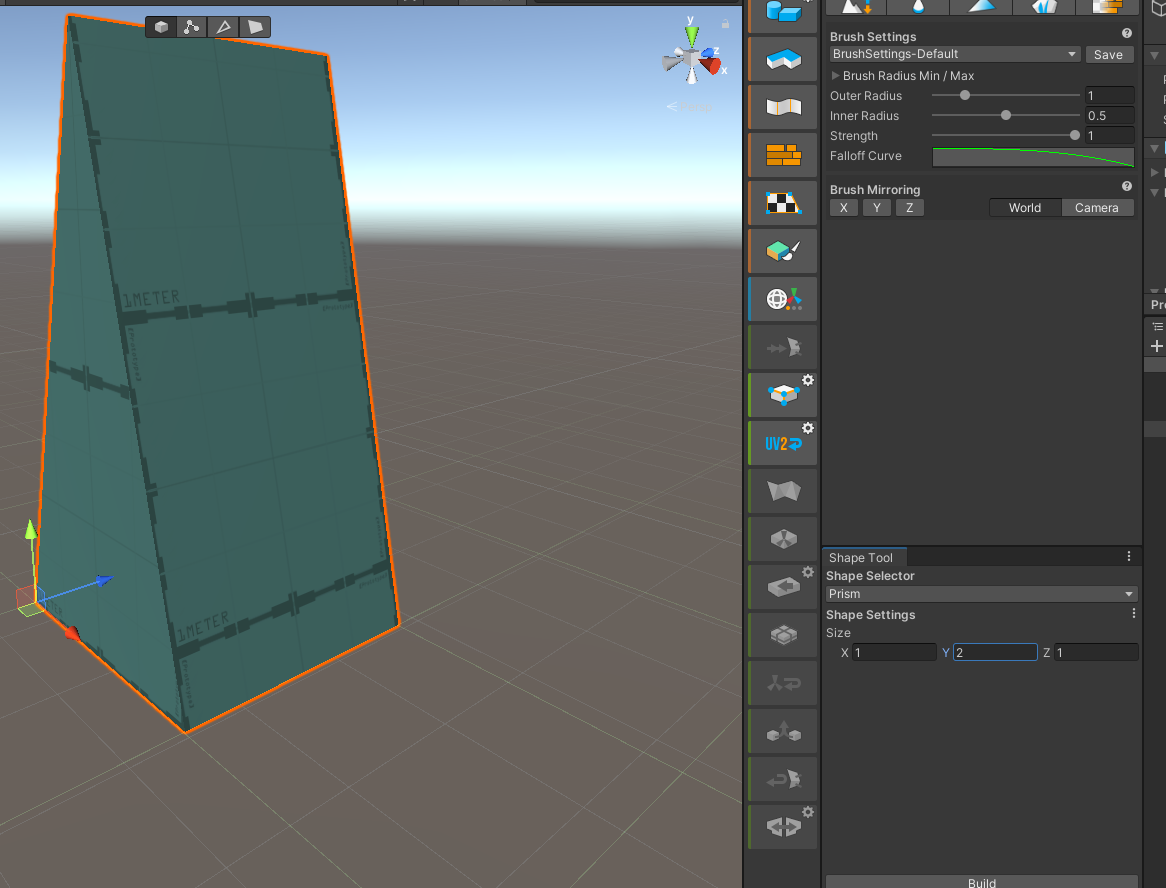Open the Prism shape selector dropdown

(980, 593)
